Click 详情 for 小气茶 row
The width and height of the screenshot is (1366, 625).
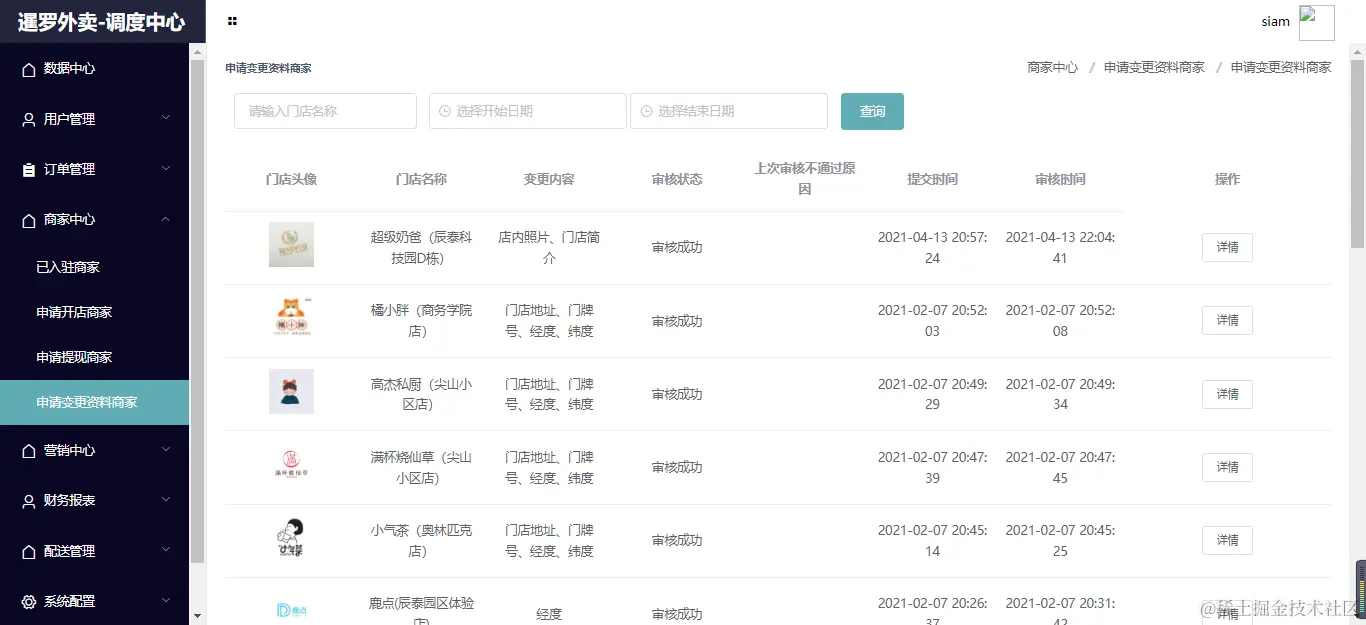tap(1227, 540)
